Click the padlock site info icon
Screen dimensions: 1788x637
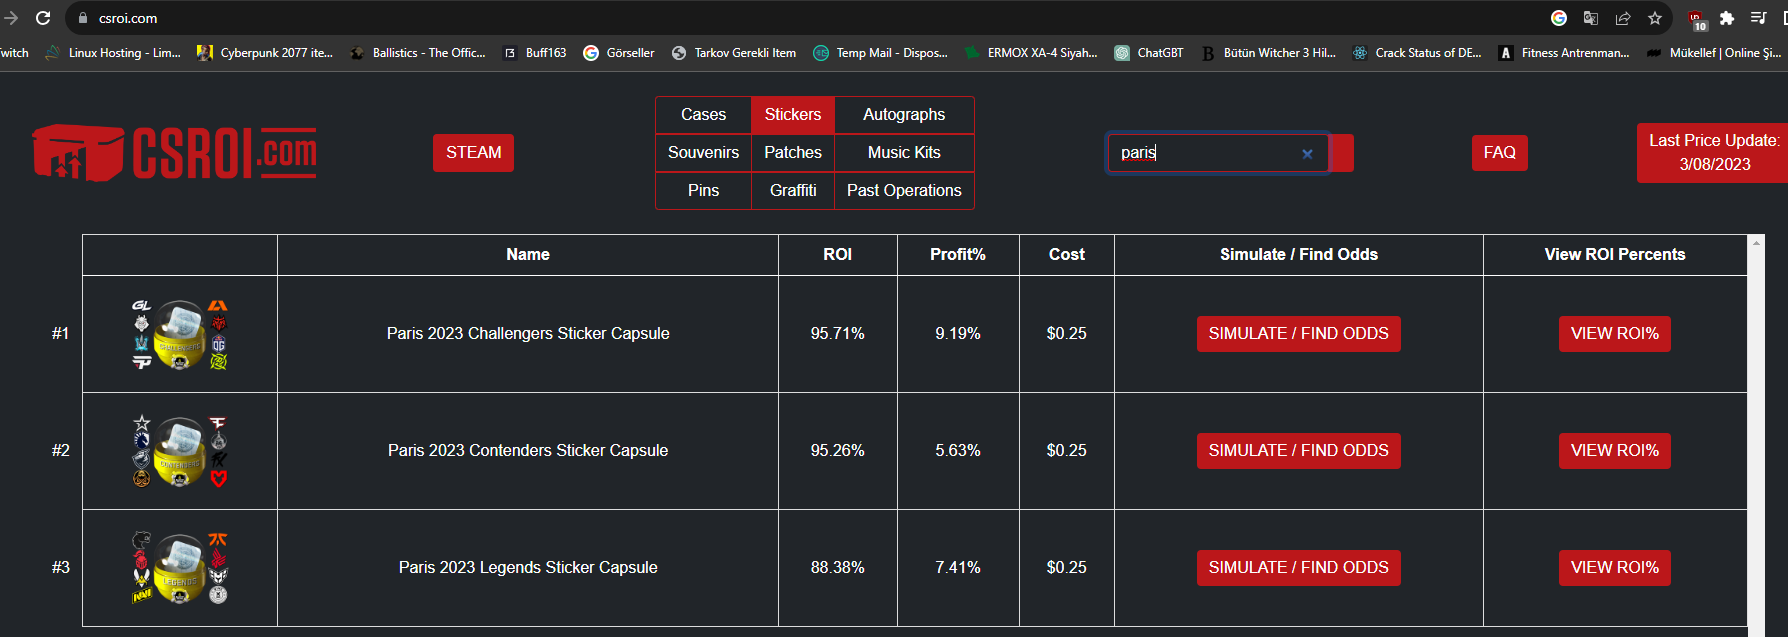(84, 18)
